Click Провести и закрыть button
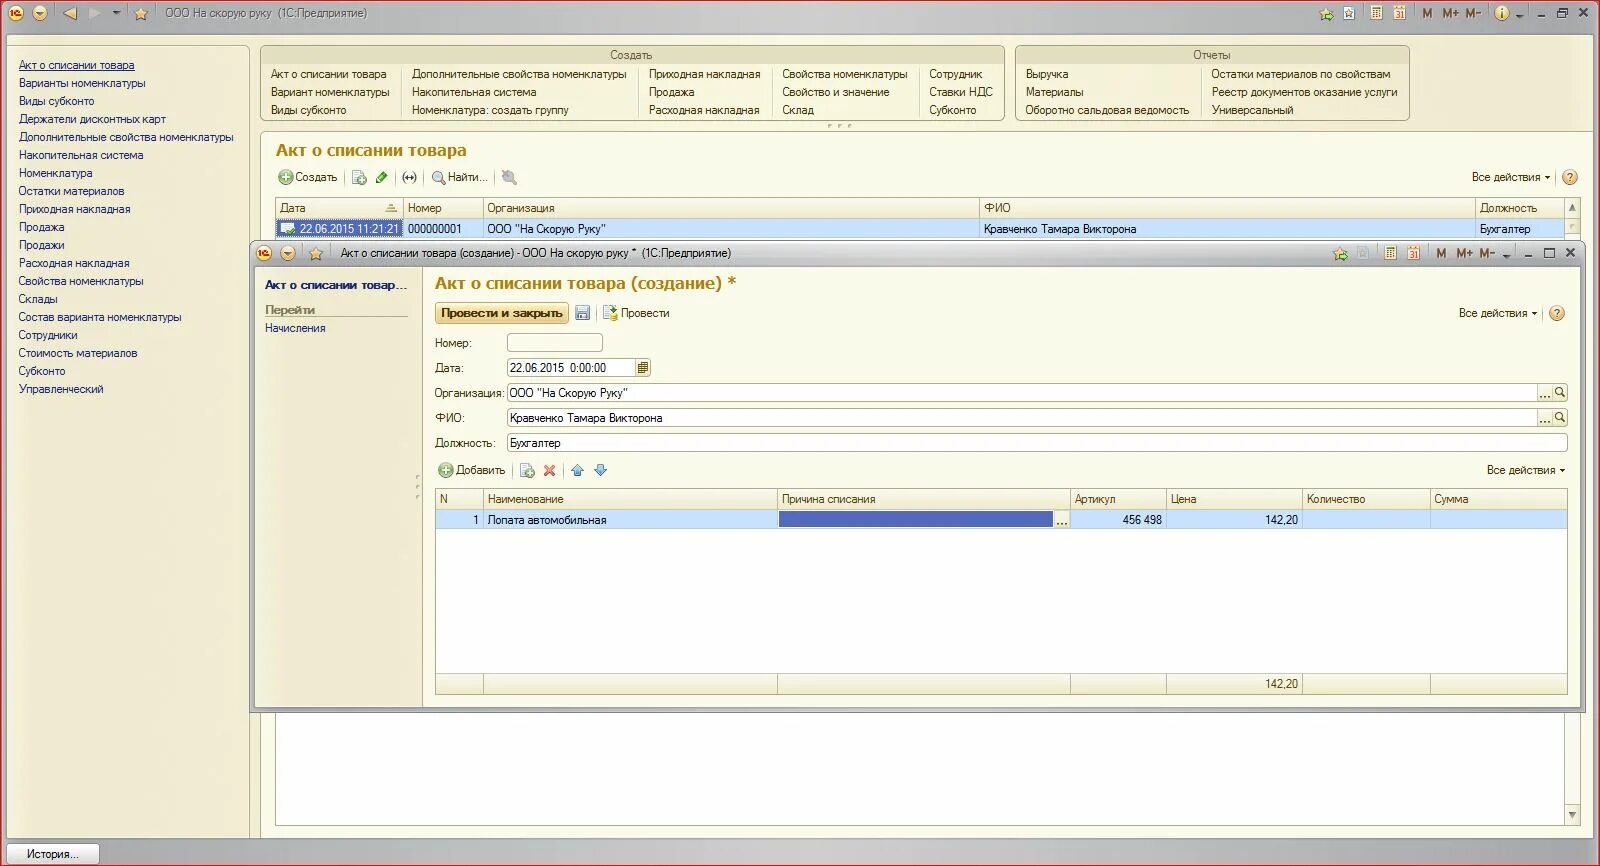 502,313
